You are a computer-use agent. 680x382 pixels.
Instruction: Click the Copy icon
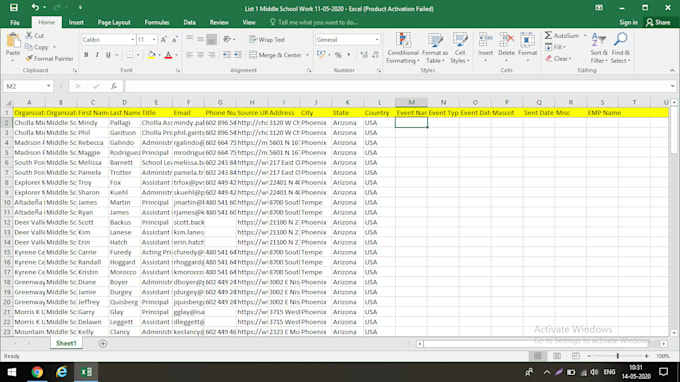[x=29, y=47]
